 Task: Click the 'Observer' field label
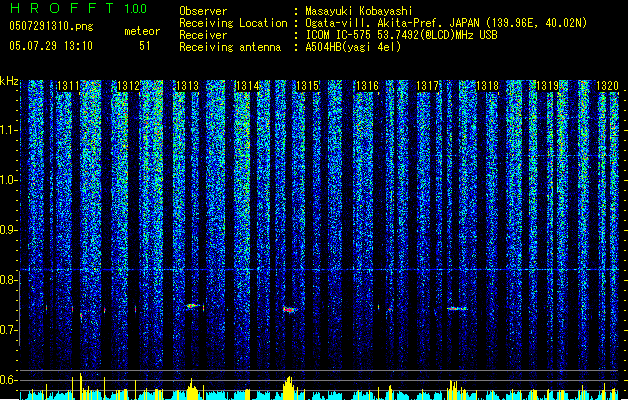(x=203, y=11)
